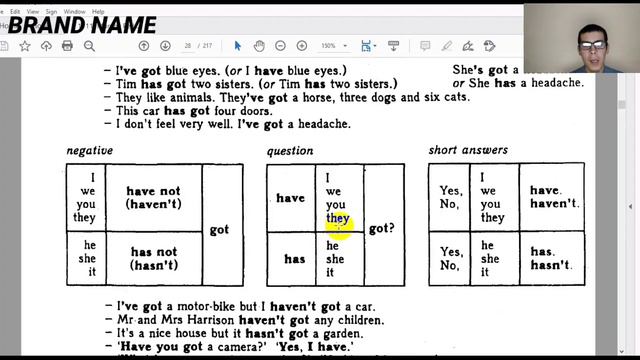Screen dimensions: 640x360
Task: Click the highlighted word 'they' in question table
Action: pos(338,218)
